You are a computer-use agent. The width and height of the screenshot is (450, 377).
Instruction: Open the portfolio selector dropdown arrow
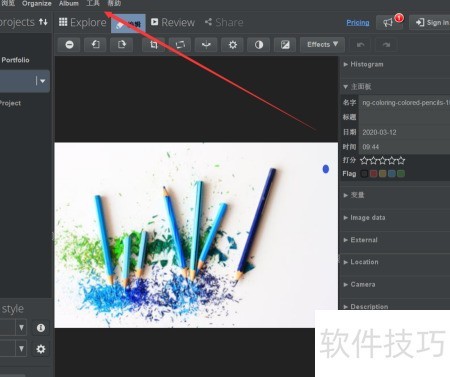(42, 81)
